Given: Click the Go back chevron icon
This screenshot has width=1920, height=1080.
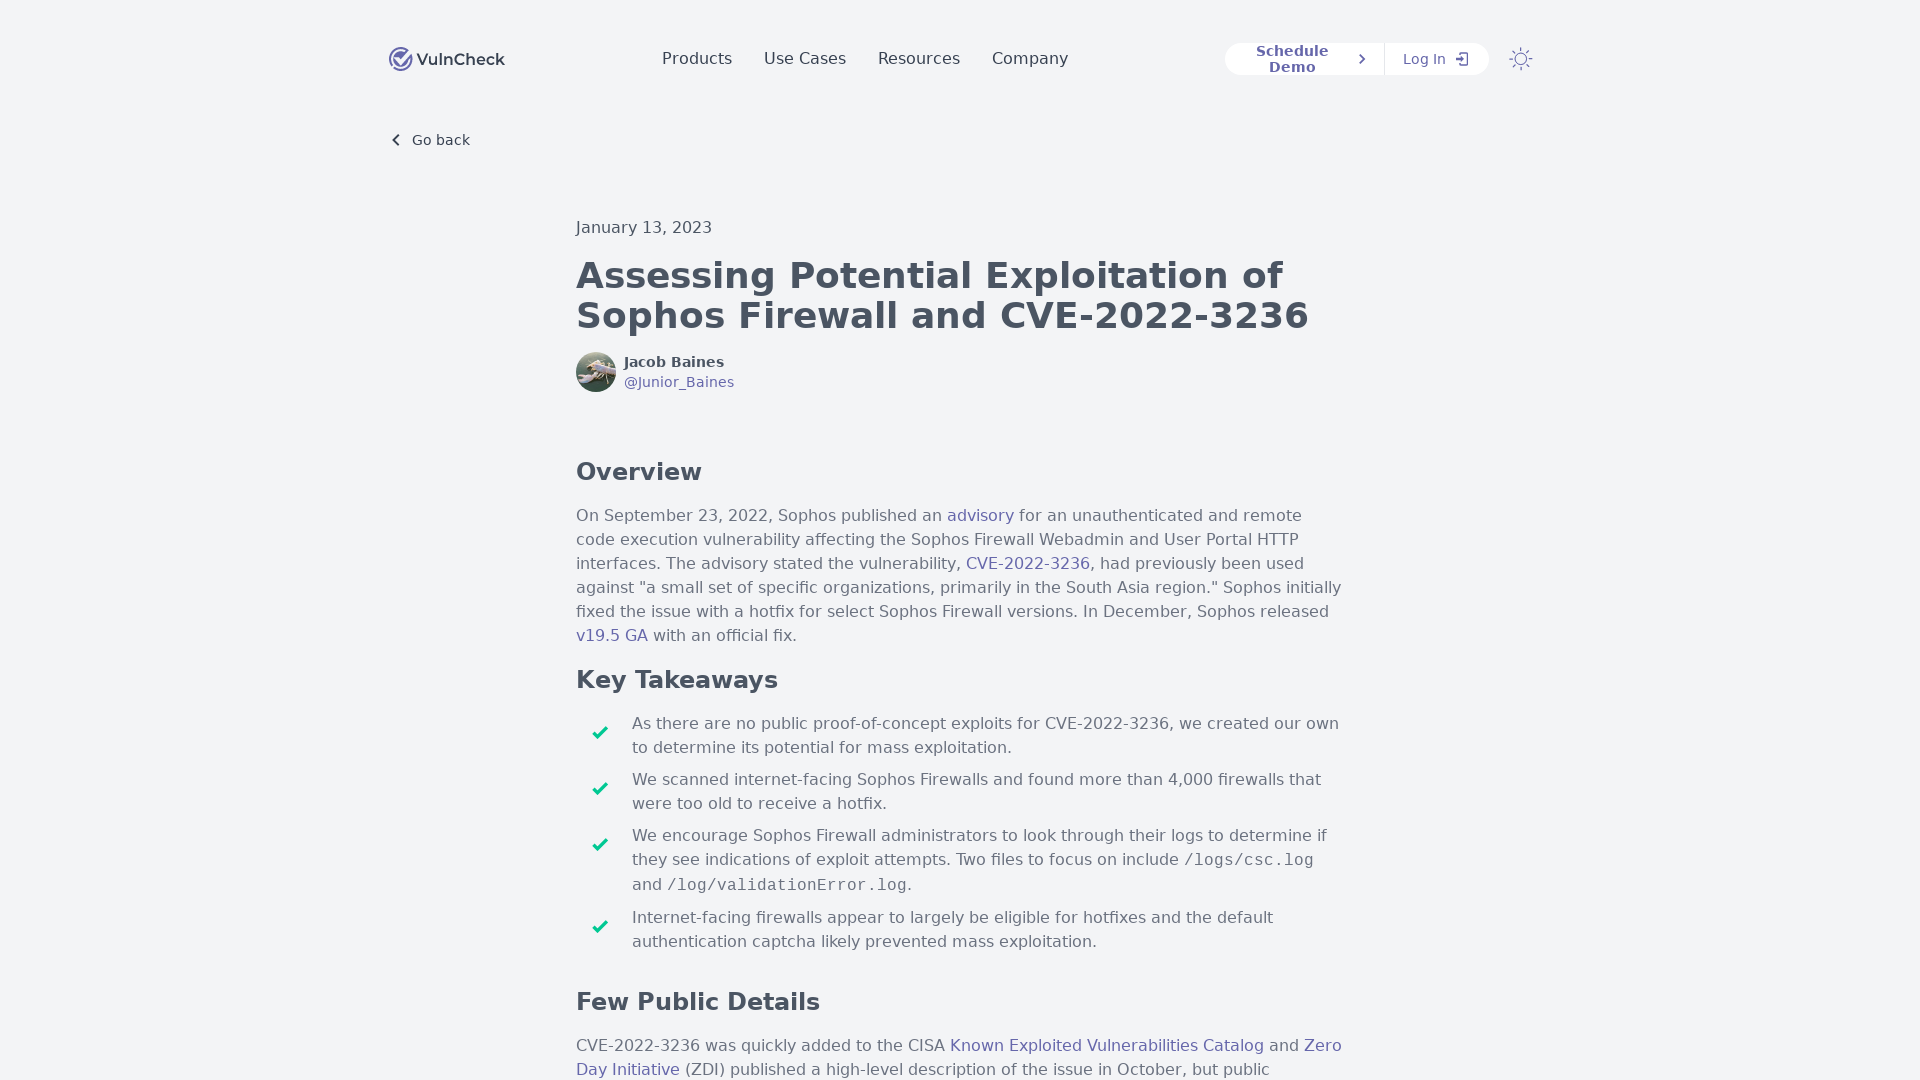Looking at the screenshot, I should pyautogui.click(x=396, y=140).
